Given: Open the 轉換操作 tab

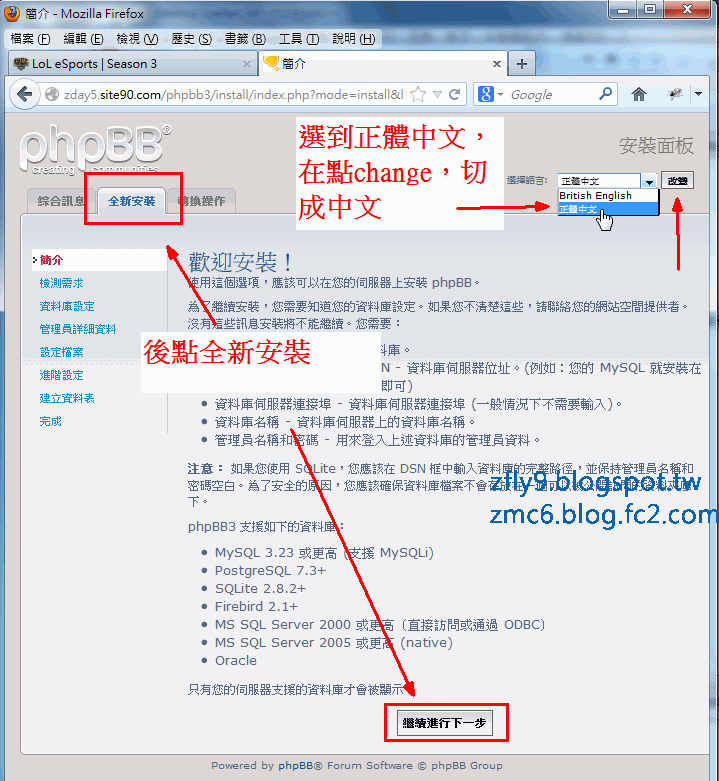Looking at the screenshot, I should point(201,201).
